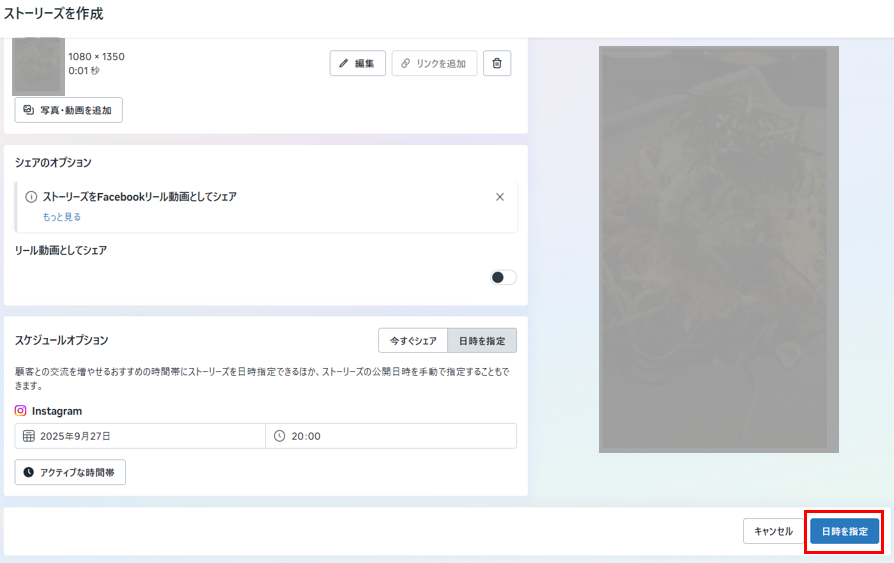Confirm with the blue 日時を指定 button

click(x=844, y=531)
